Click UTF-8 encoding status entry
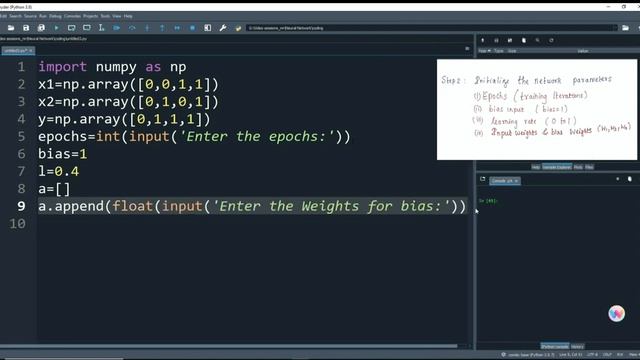This screenshot has width=640, height=360. tap(593, 355)
